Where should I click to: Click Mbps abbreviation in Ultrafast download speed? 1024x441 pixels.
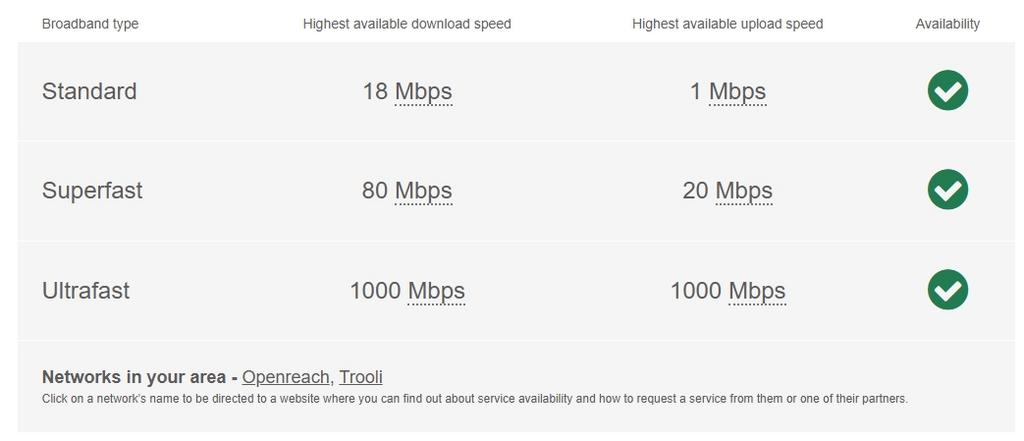[x=436, y=291]
